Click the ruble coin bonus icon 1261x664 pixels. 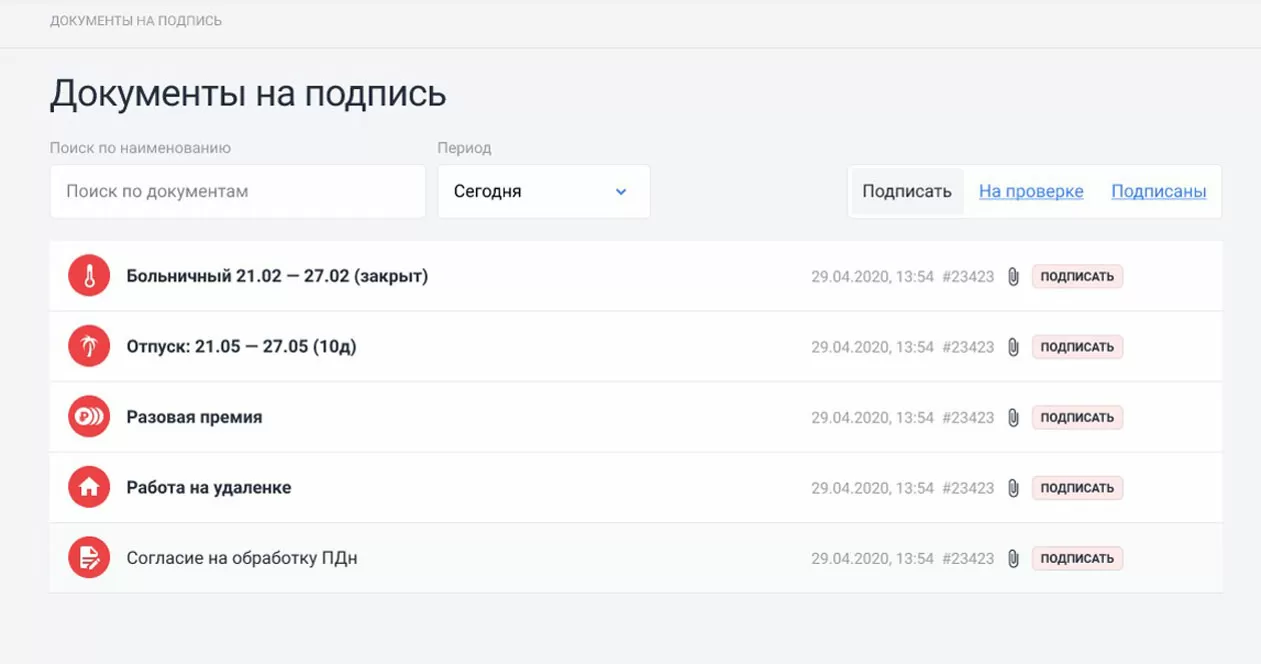[88, 417]
